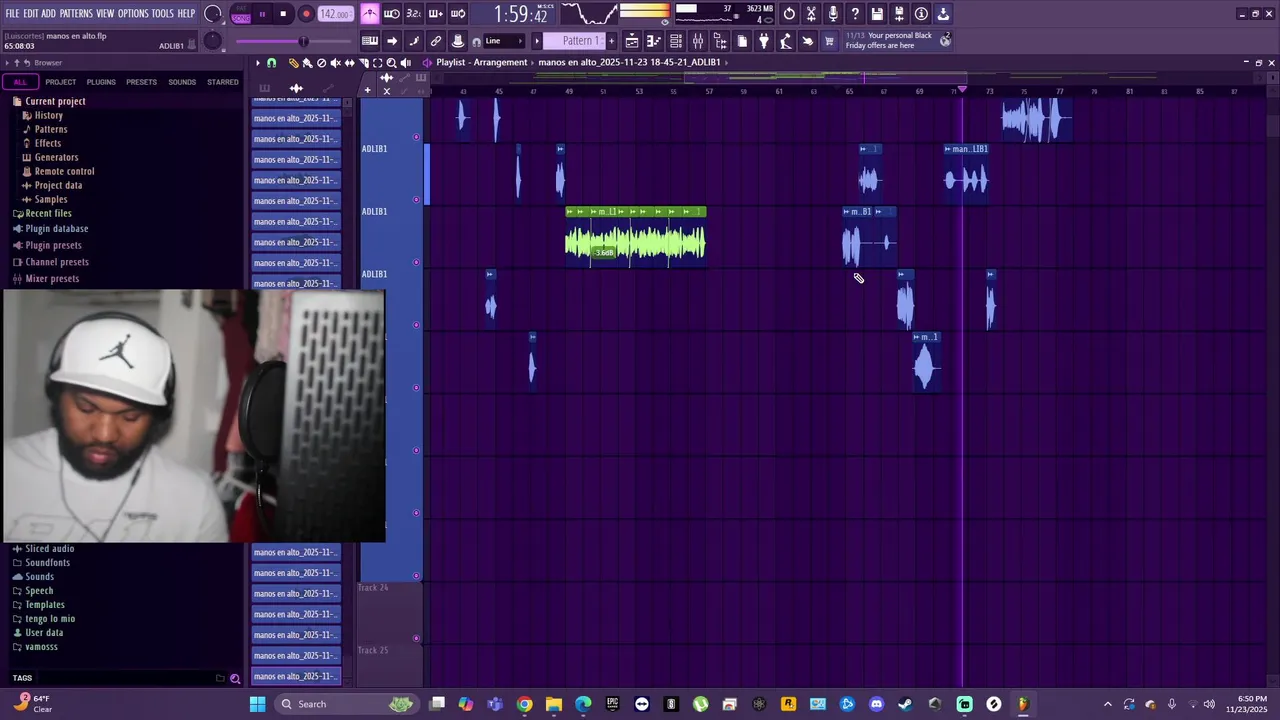Select the Select tool in playlist toolbar
The height and width of the screenshot is (720, 1280).
tap(378, 63)
